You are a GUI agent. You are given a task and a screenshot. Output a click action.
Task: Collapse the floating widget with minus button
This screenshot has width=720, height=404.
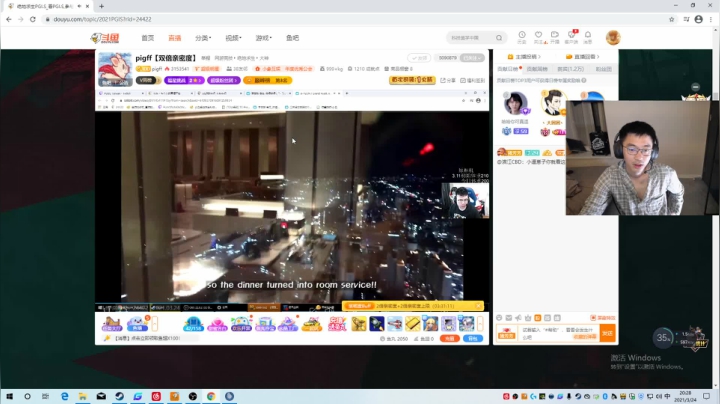(696, 87)
